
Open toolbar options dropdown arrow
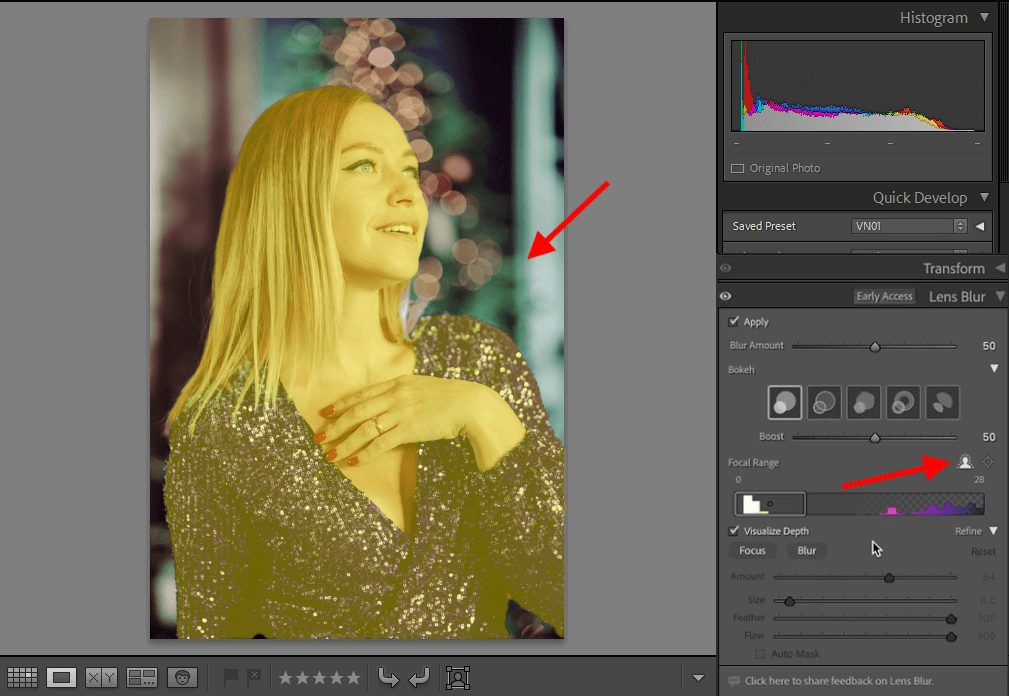coord(698,677)
